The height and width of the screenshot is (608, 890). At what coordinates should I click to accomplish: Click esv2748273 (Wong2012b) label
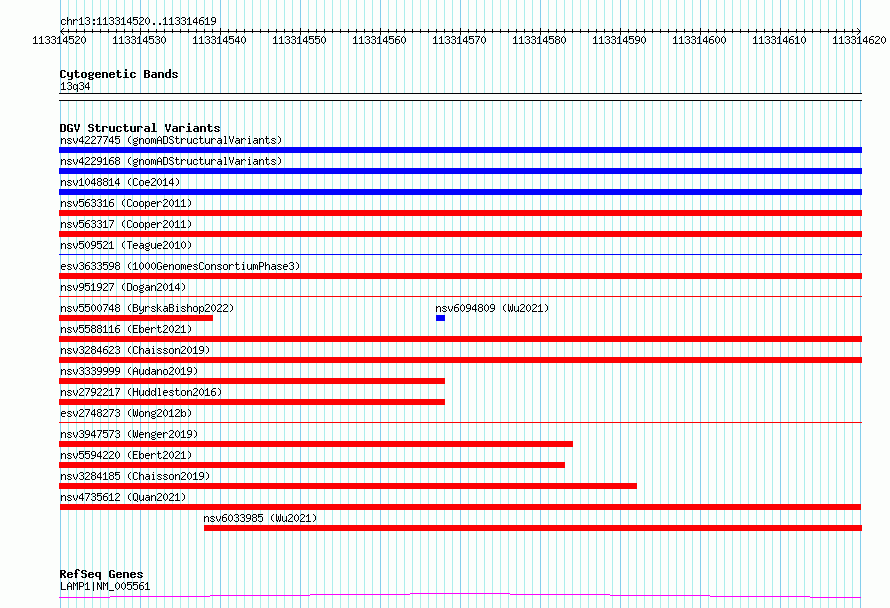pyautogui.click(x=126, y=413)
